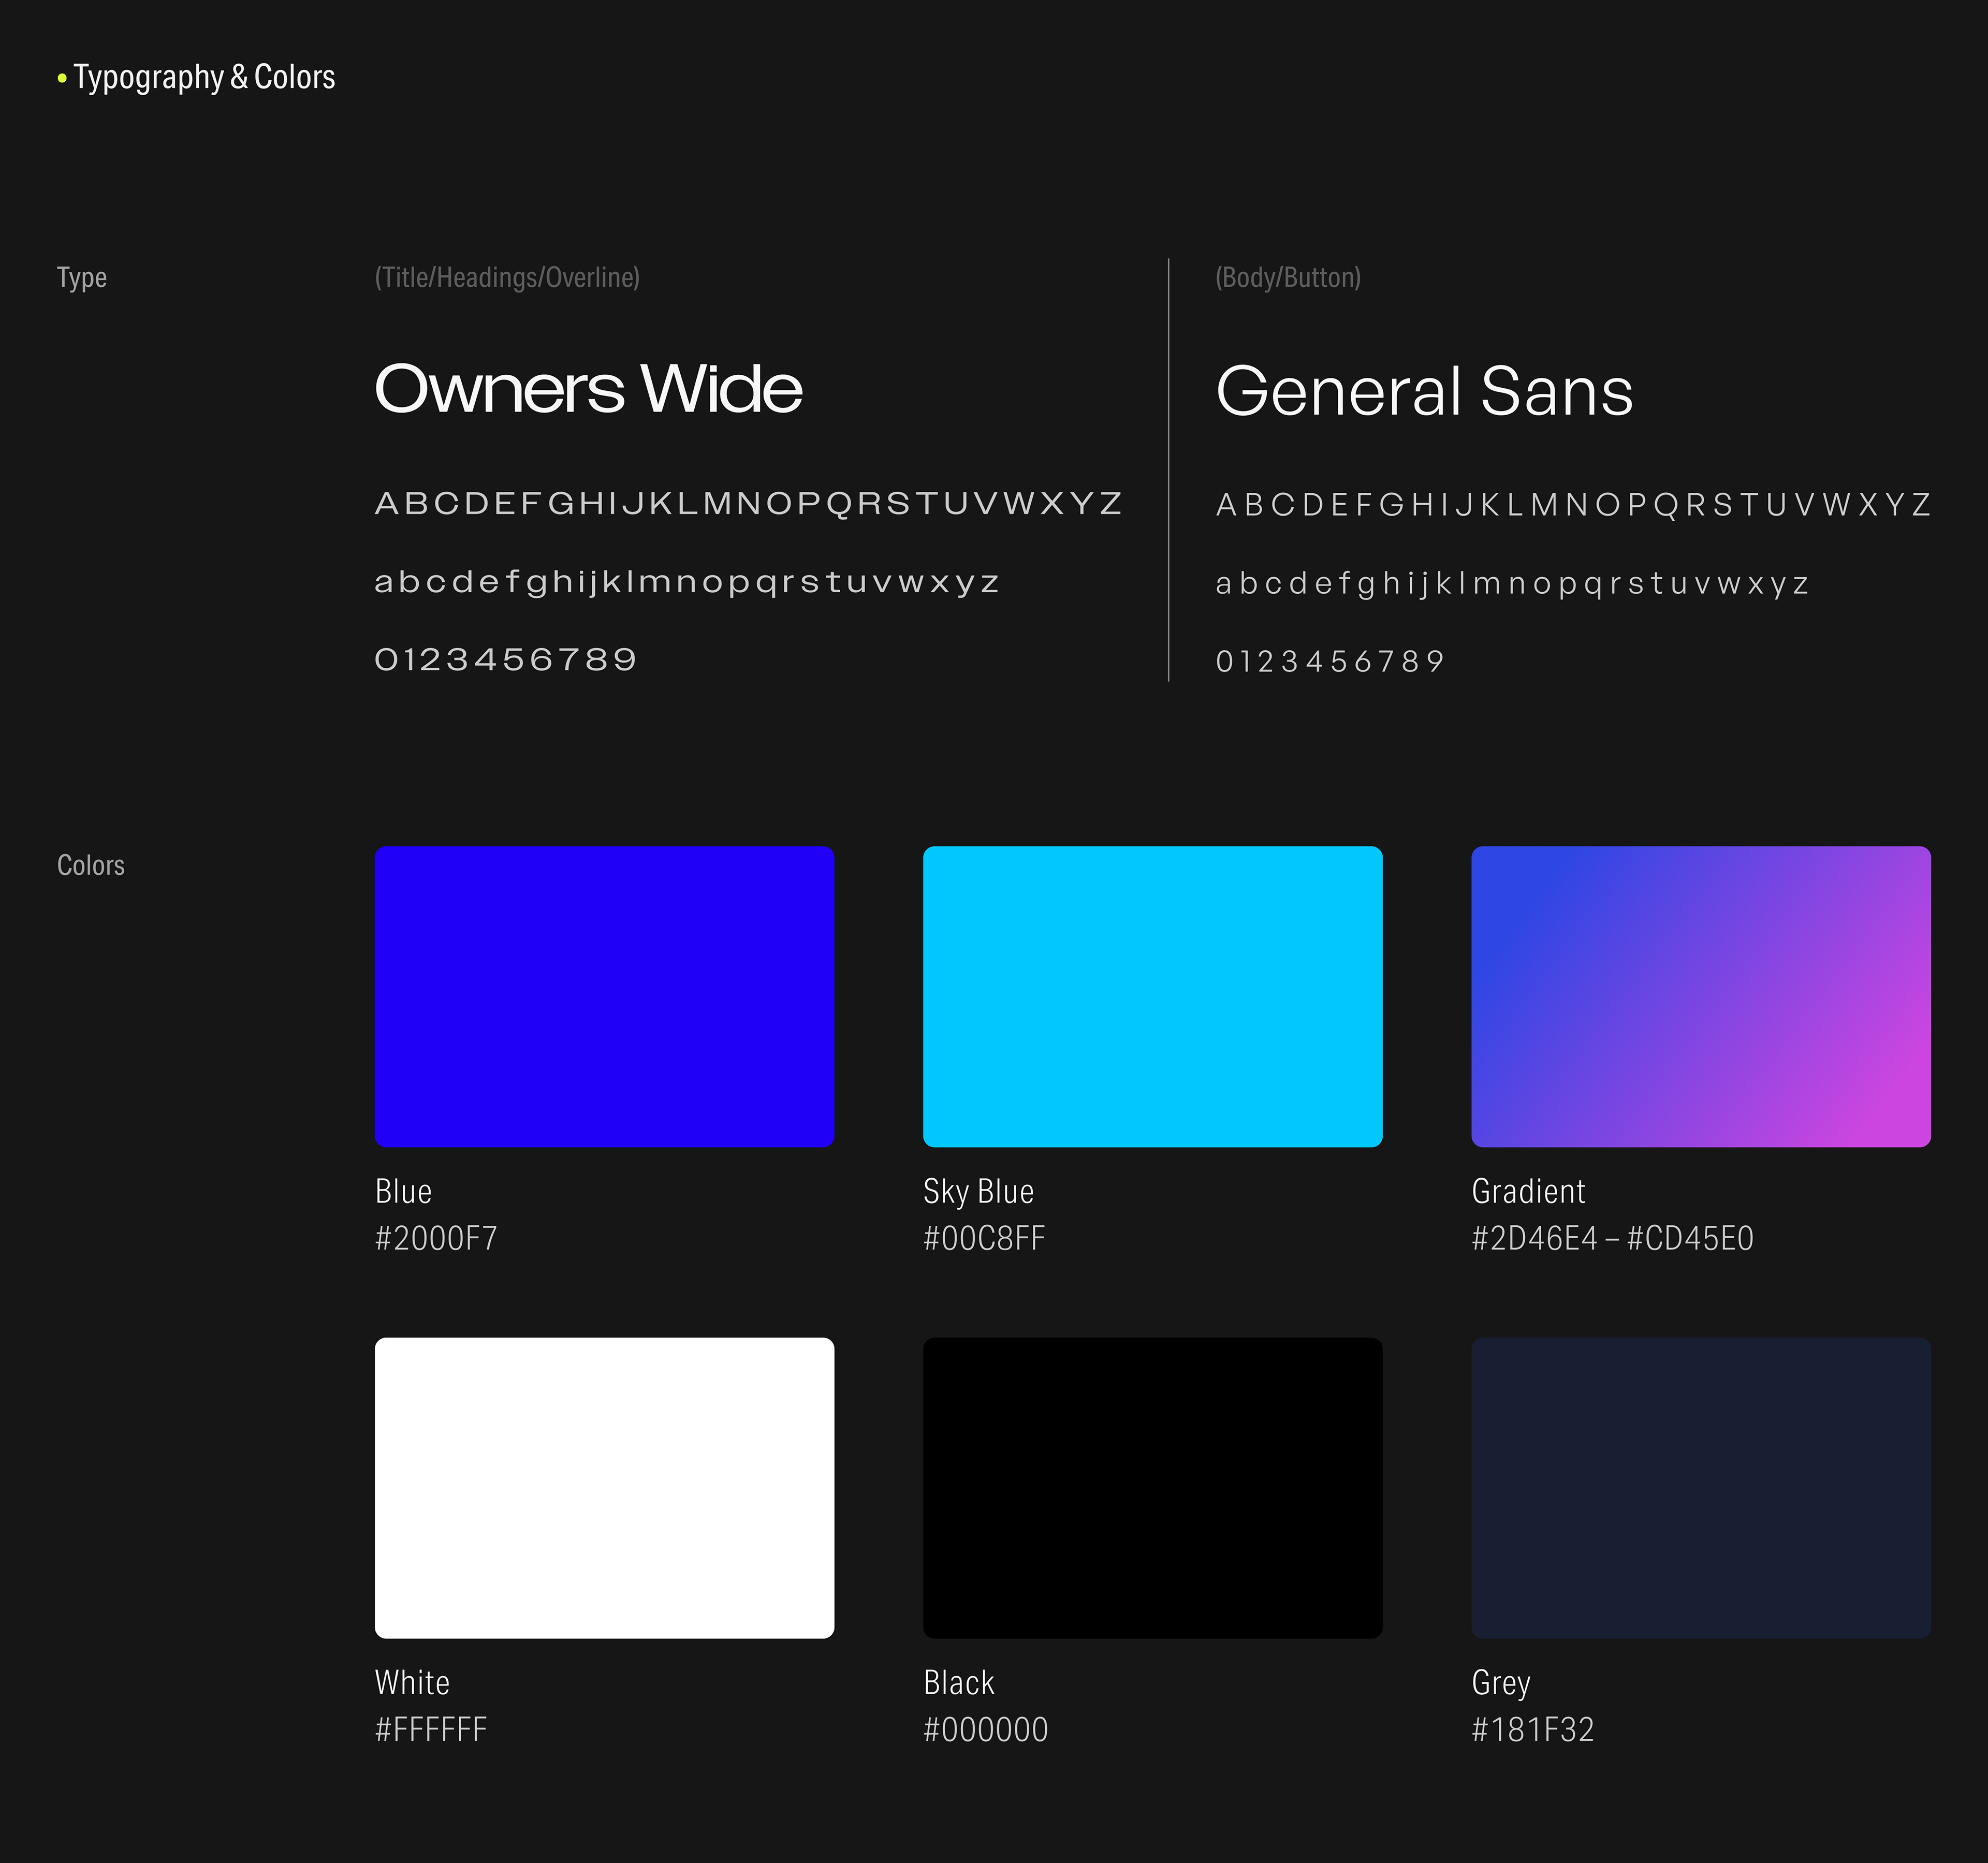Image resolution: width=1988 pixels, height=1863 pixels.
Task: Click the #2000F7 hex code
Action: [436, 1238]
